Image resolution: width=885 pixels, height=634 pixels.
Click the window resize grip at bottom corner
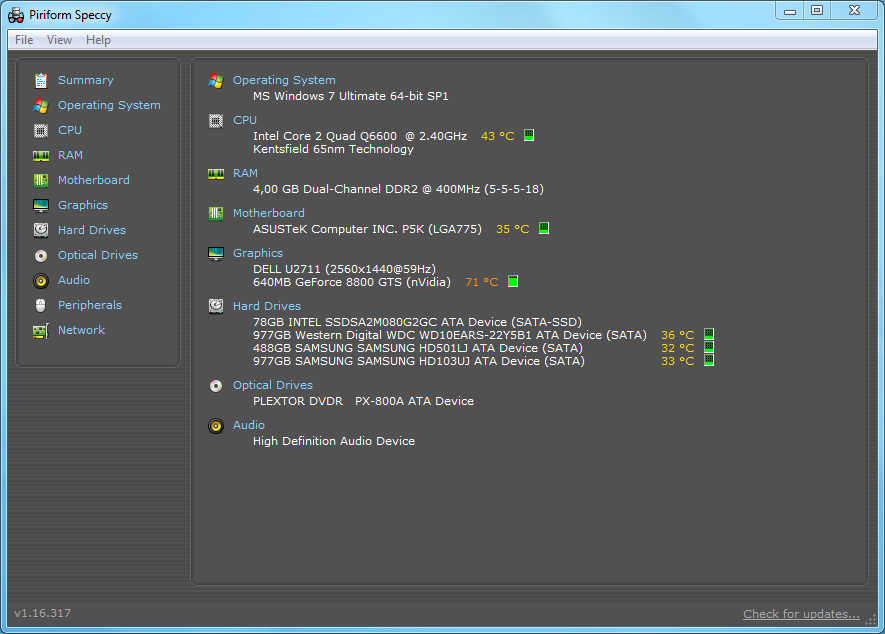pos(871,620)
